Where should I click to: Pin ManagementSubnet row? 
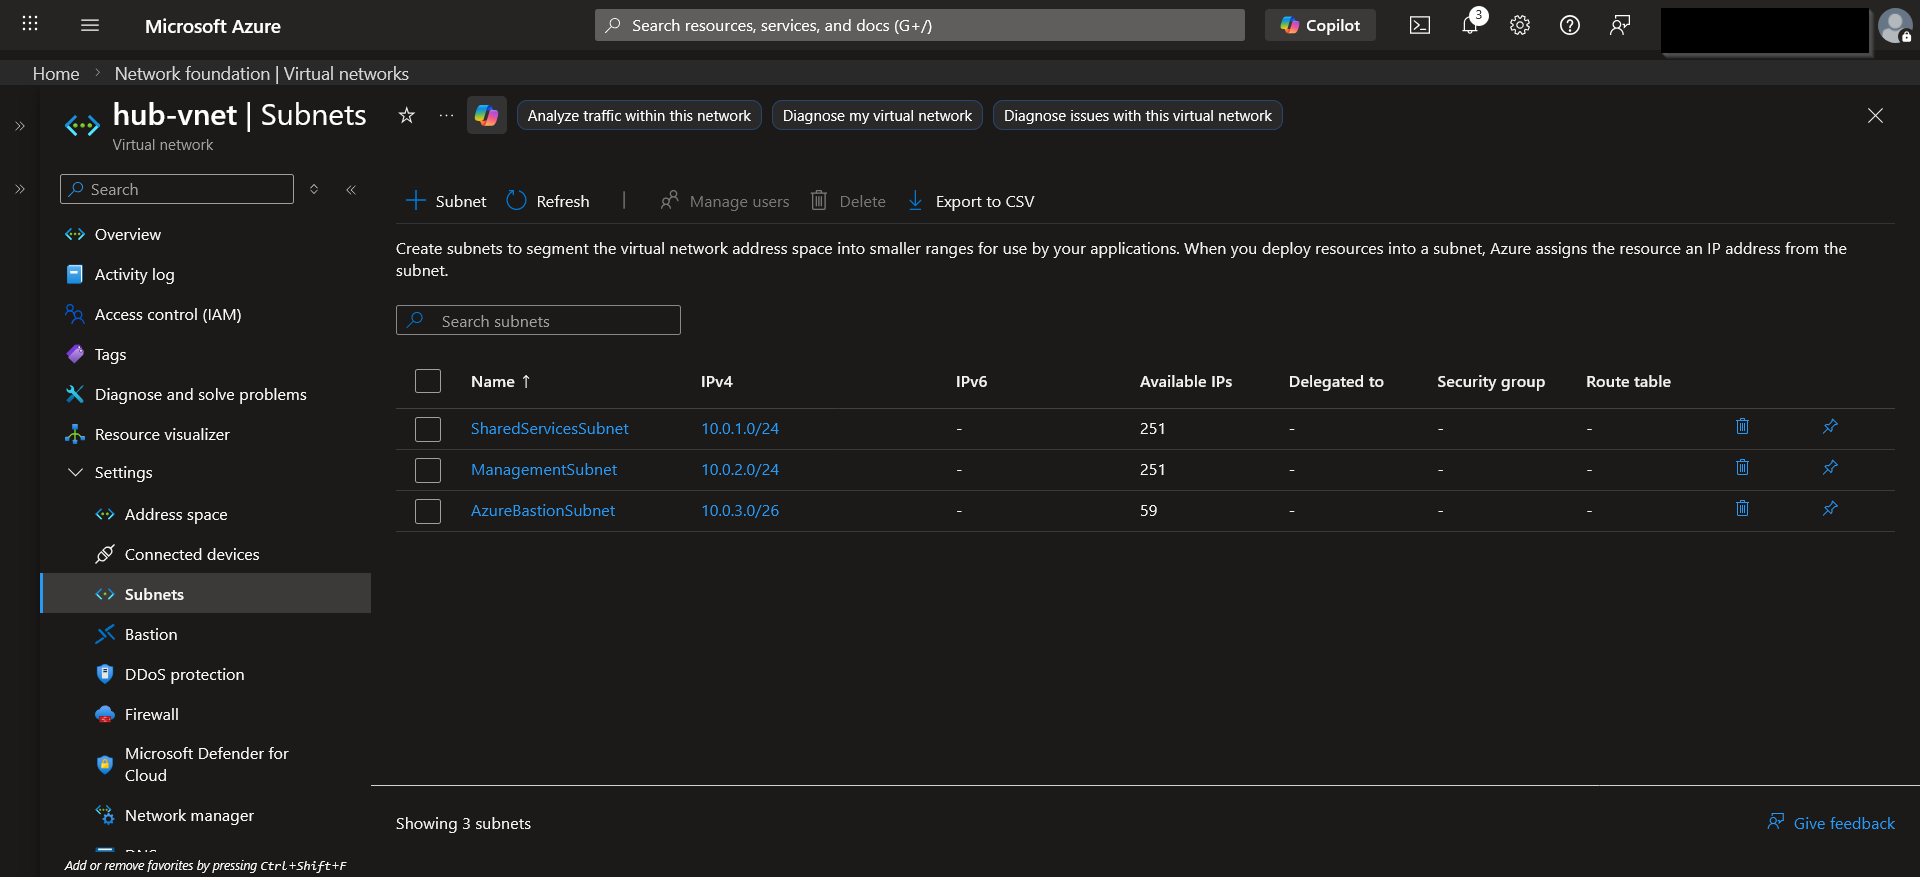(x=1830, y=468)
